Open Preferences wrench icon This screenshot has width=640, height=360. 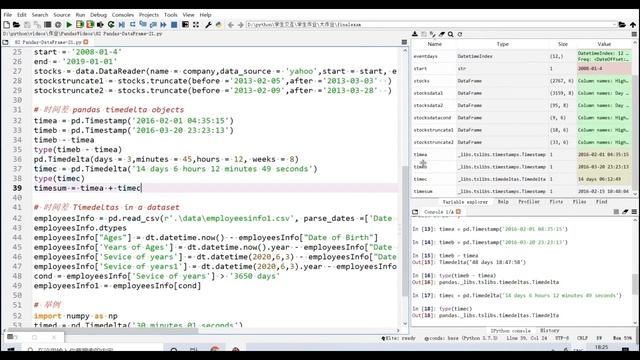coord(209,25)
